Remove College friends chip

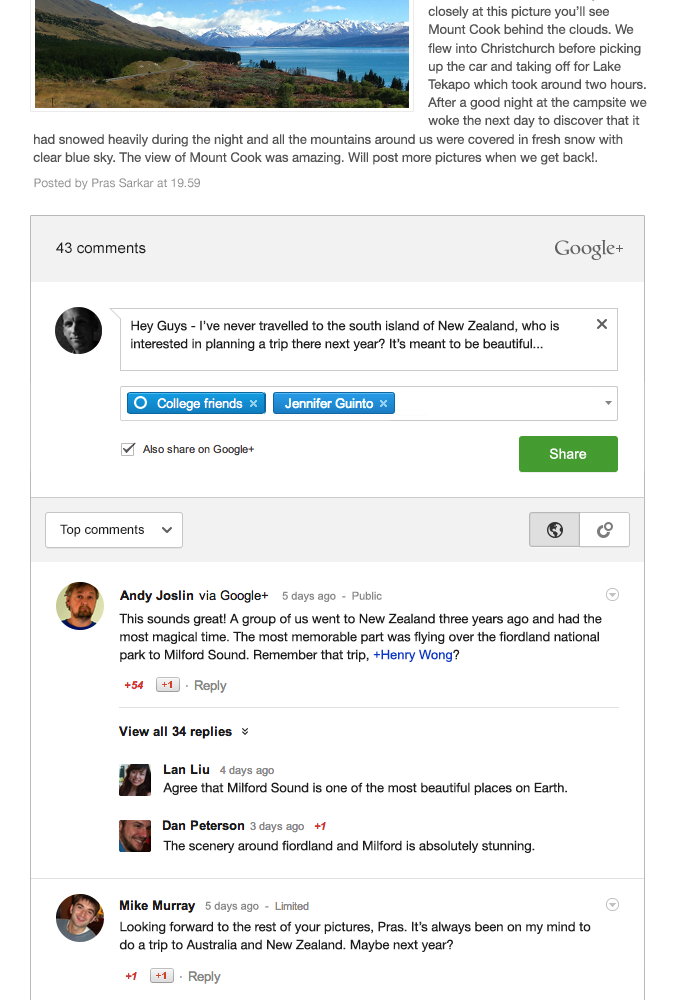click(253, 404)
